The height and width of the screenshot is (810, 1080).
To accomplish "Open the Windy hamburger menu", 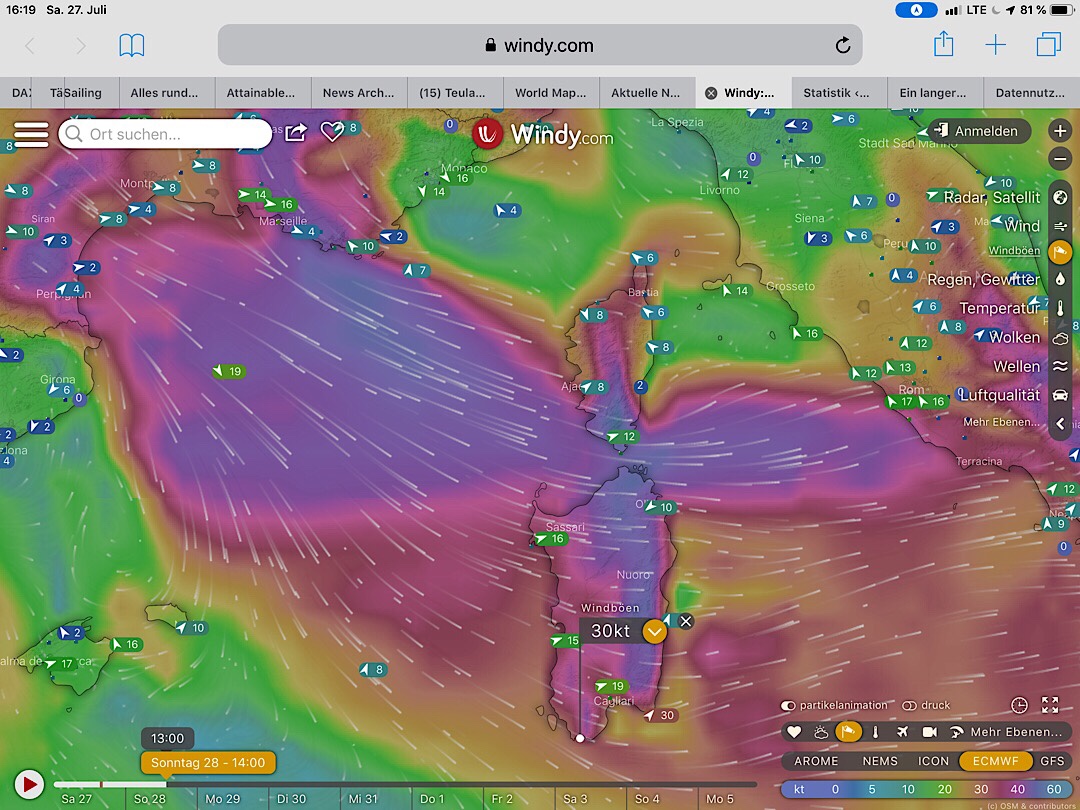I will 30,134.
